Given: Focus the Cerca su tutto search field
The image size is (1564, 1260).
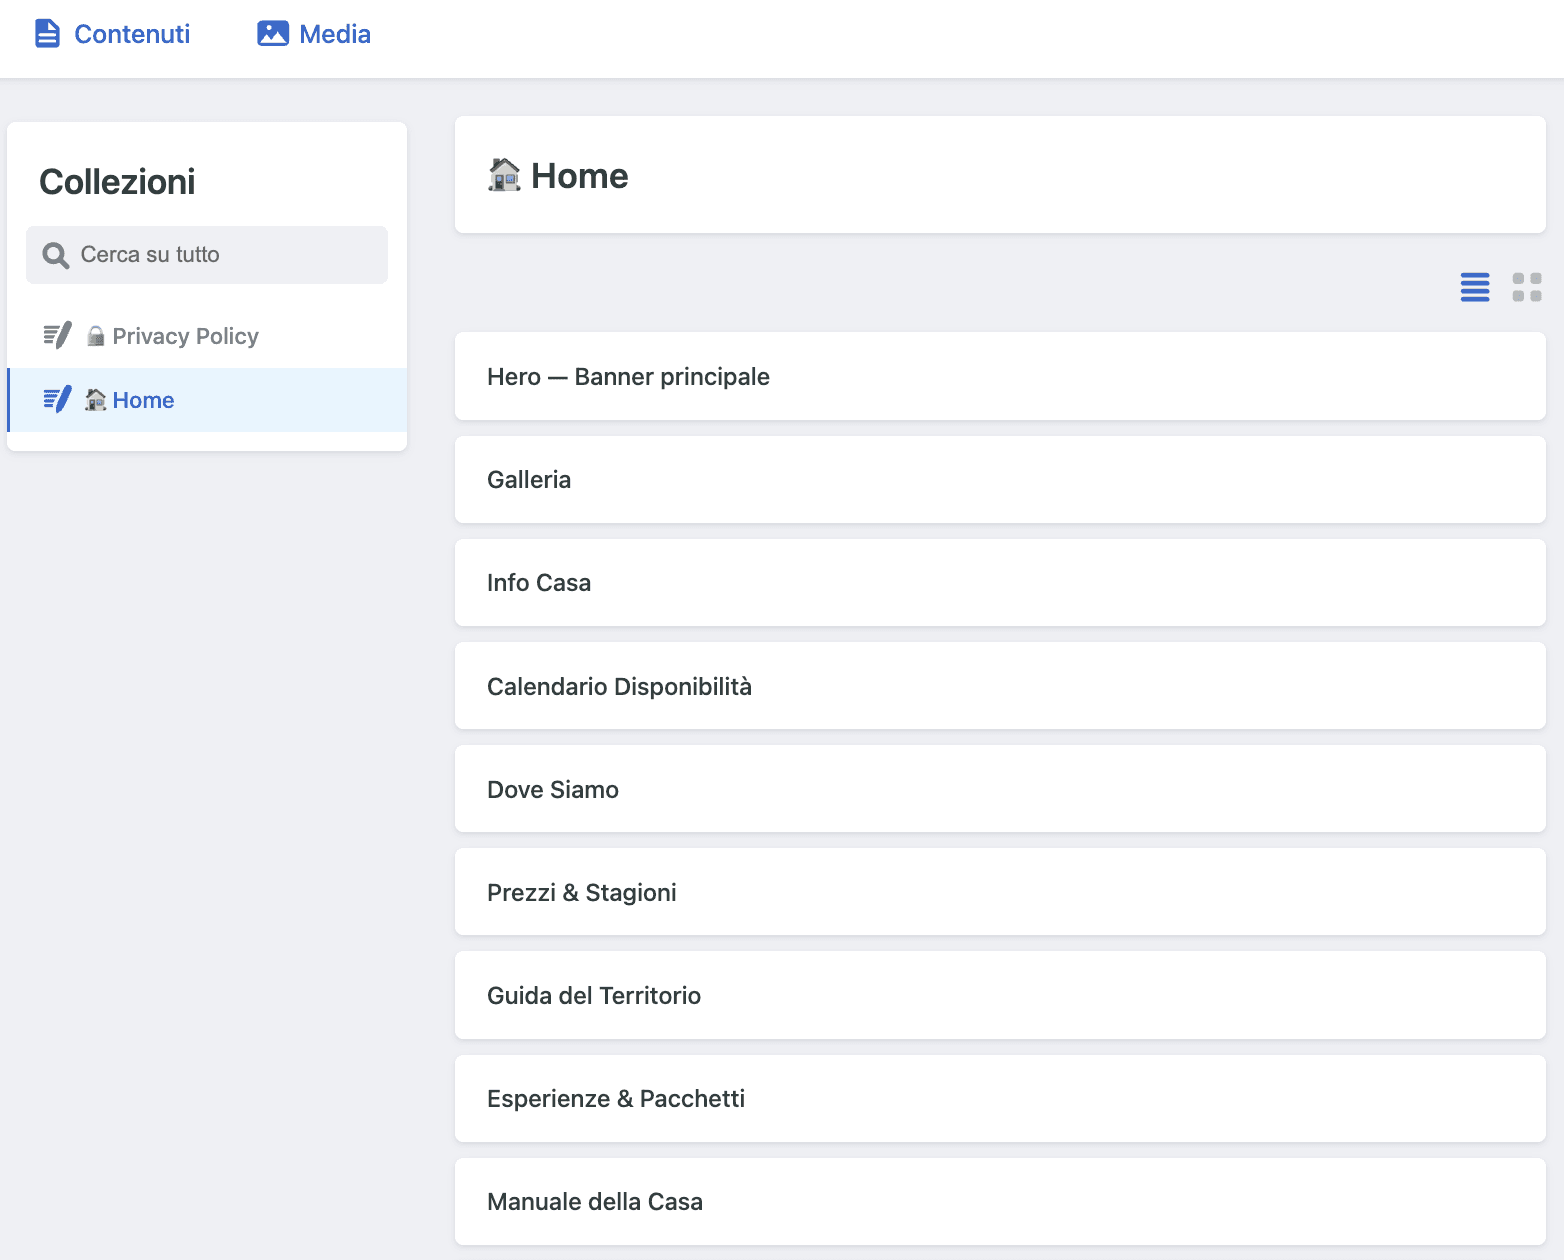Looking at the screenshot, I should click(x=207, y=255).
